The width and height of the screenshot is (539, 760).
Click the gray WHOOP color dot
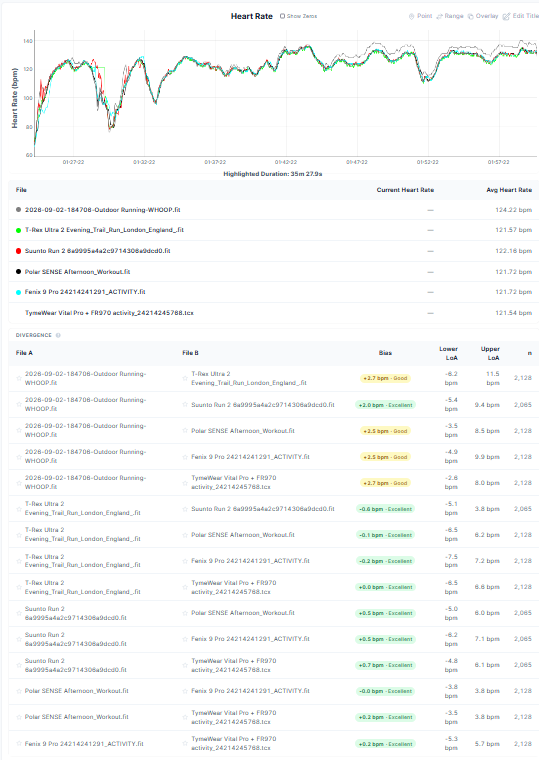[x=18, y=210]
